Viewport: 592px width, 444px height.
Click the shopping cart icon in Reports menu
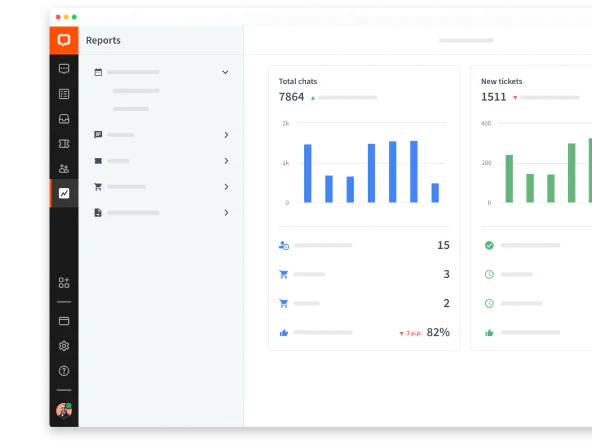tap(98, 187)
